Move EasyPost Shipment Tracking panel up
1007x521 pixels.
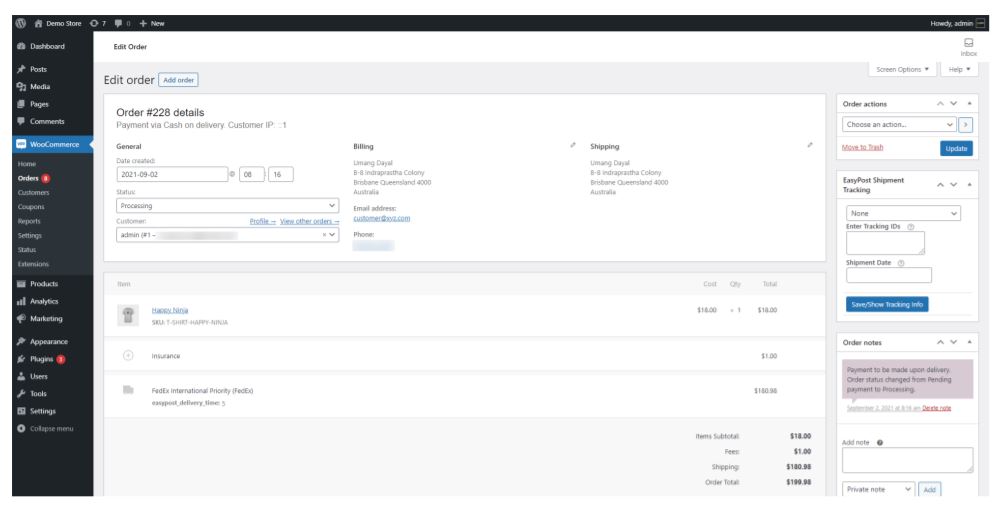[940, 185]
